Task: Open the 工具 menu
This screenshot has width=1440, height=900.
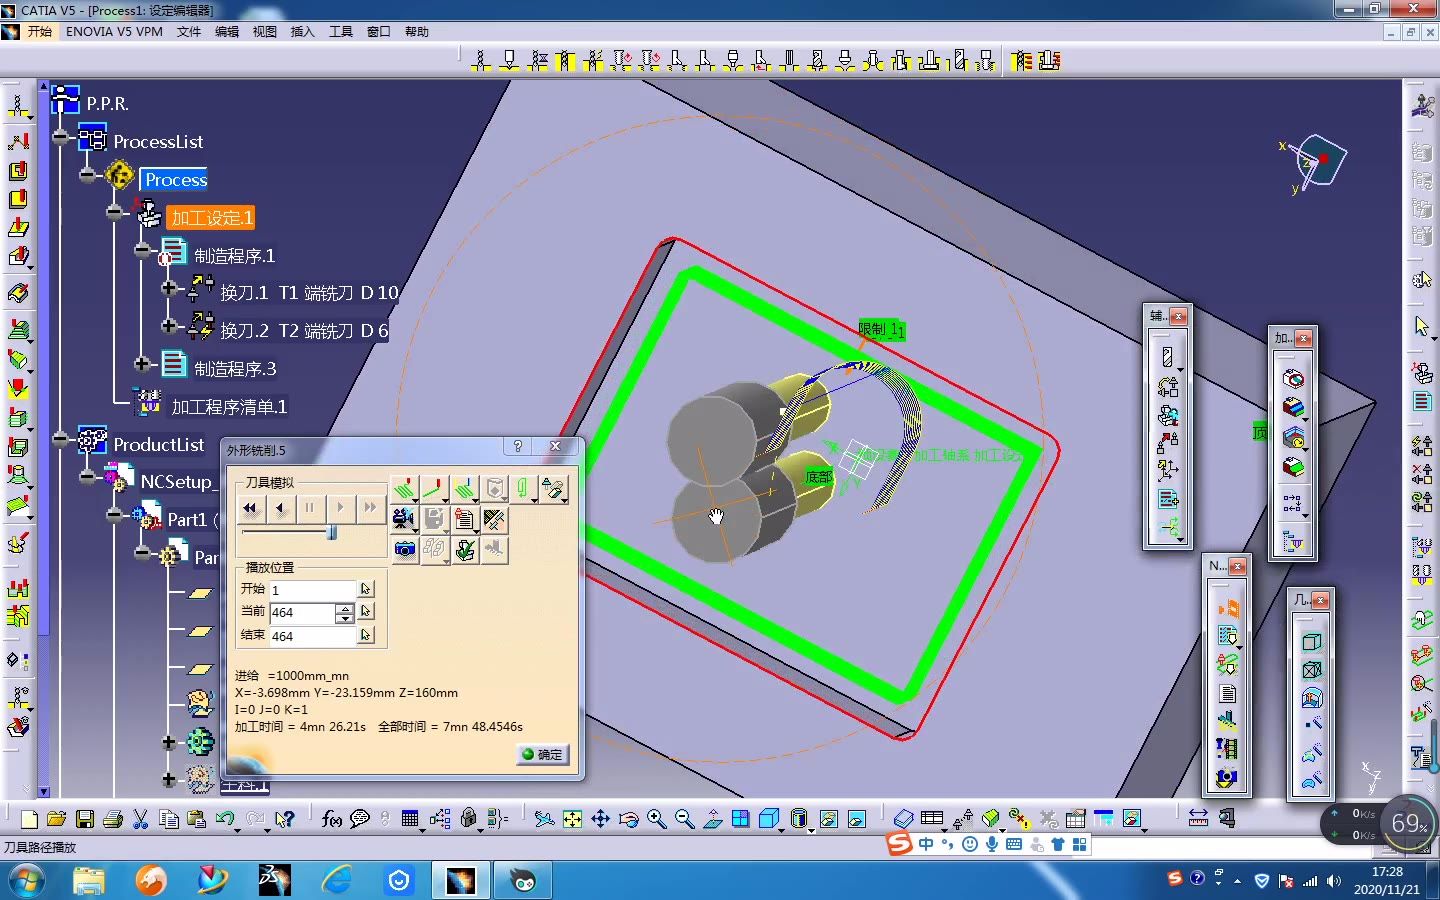Action: tap(341, 32)
